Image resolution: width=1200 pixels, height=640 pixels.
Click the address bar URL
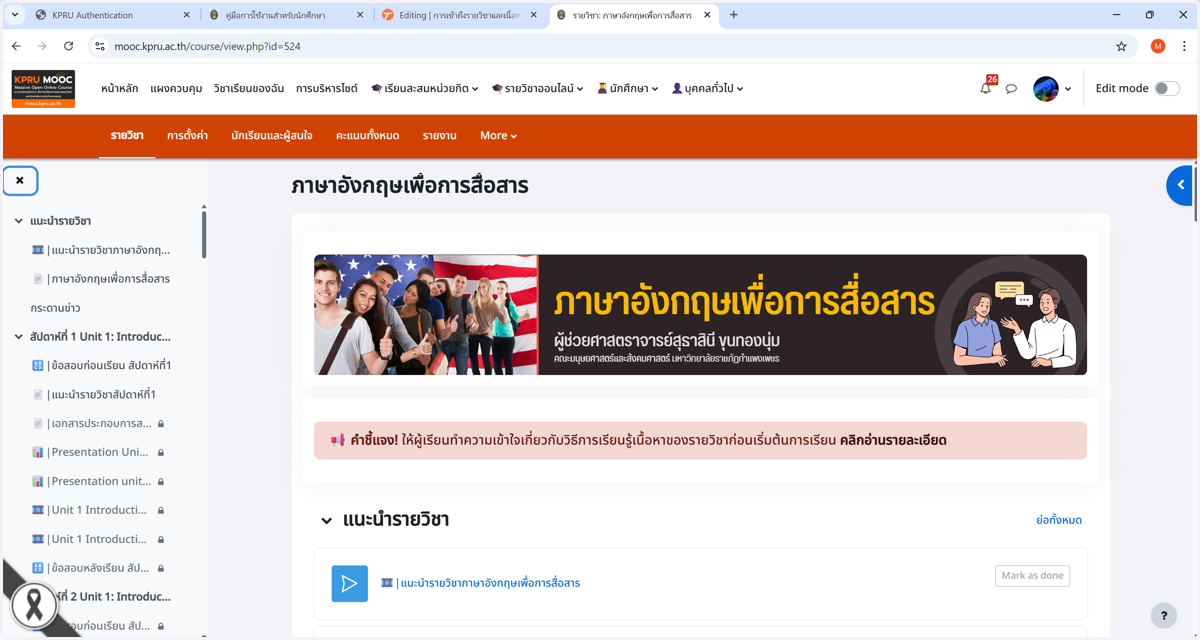(207, 46)
